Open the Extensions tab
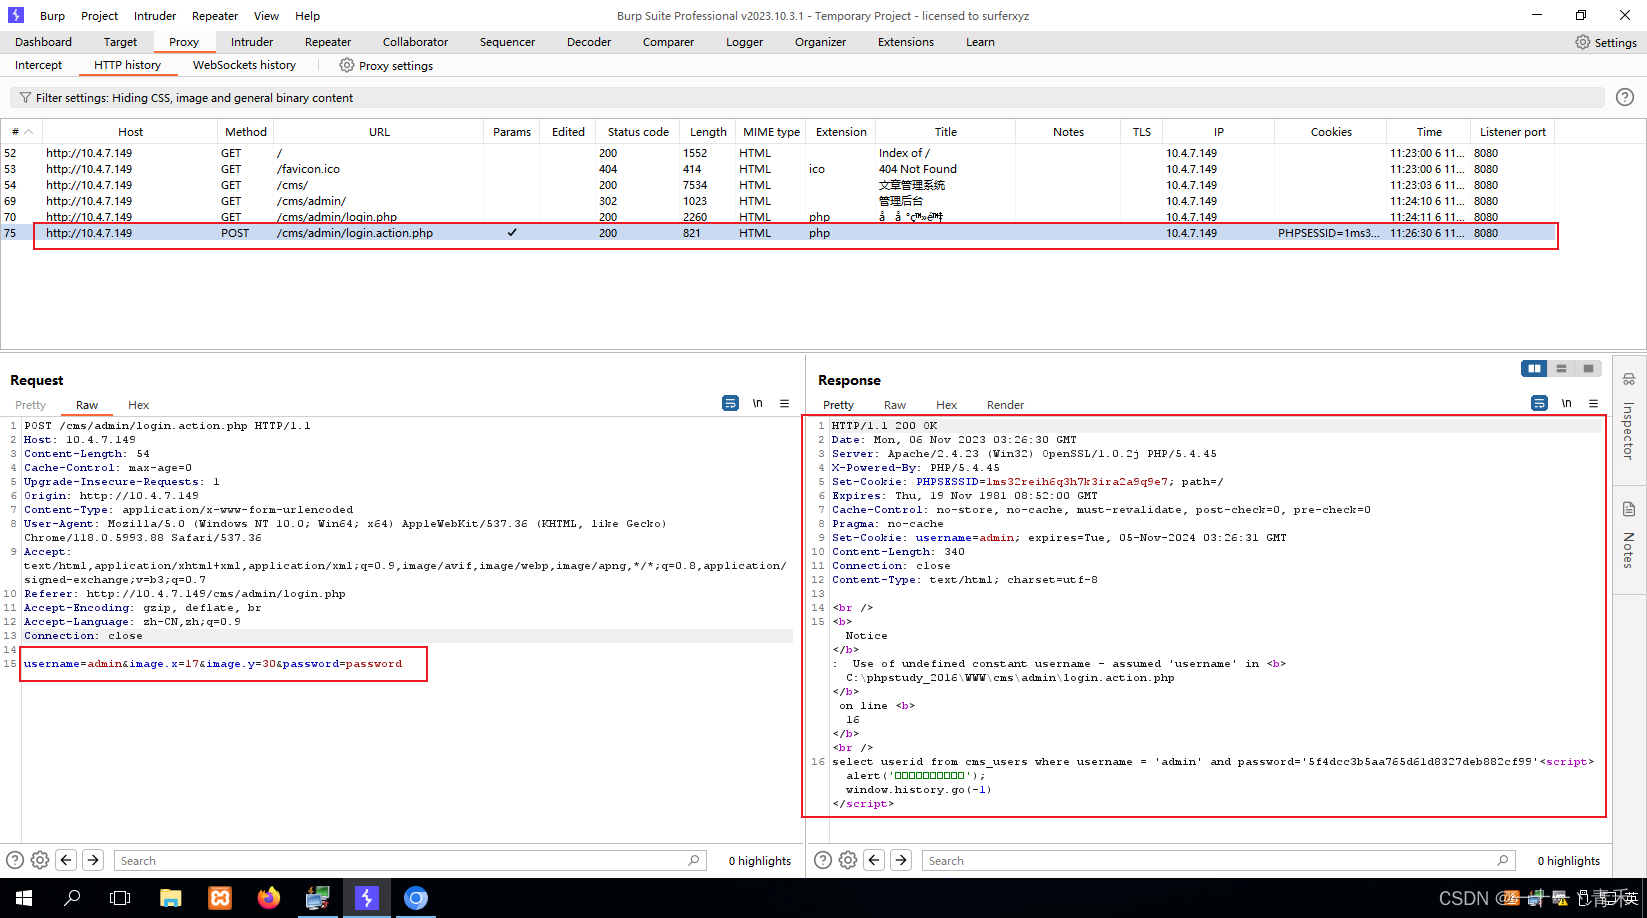The image size is (1647, 918). [x=906, y=42]
